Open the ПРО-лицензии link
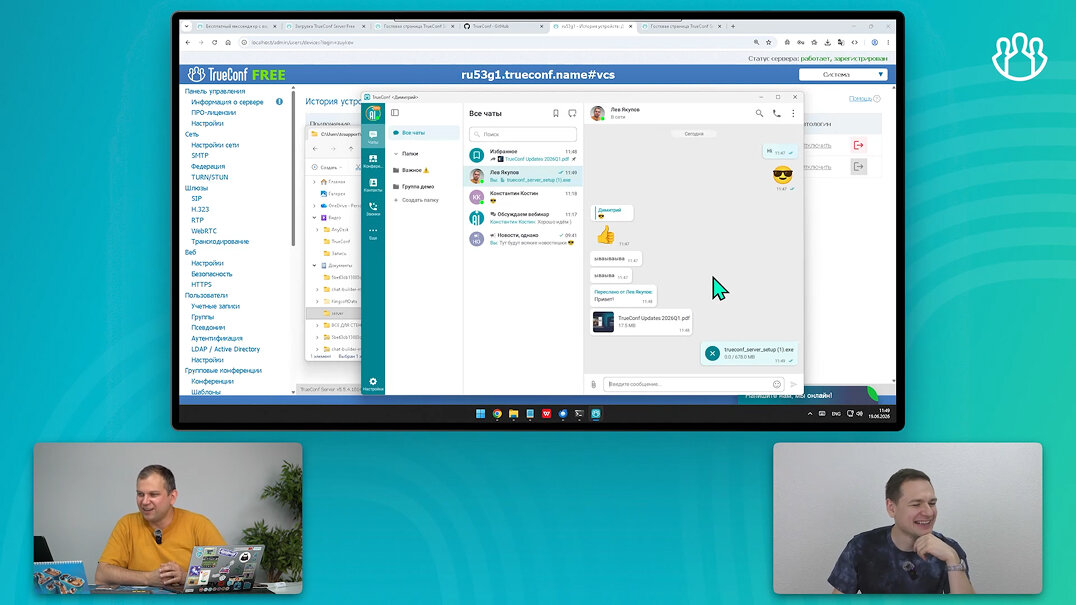The image size is (1076, 605). [x=213, y=112]
